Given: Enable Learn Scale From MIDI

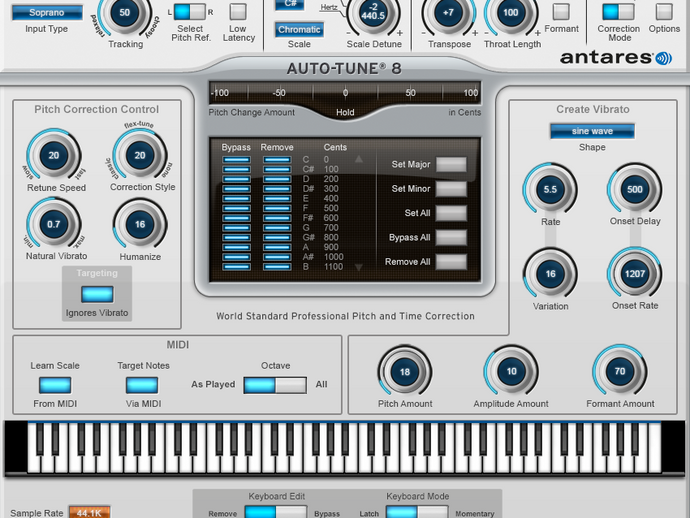Looking at the screenshot, I should pyautogui.click(x=55, y=385).
